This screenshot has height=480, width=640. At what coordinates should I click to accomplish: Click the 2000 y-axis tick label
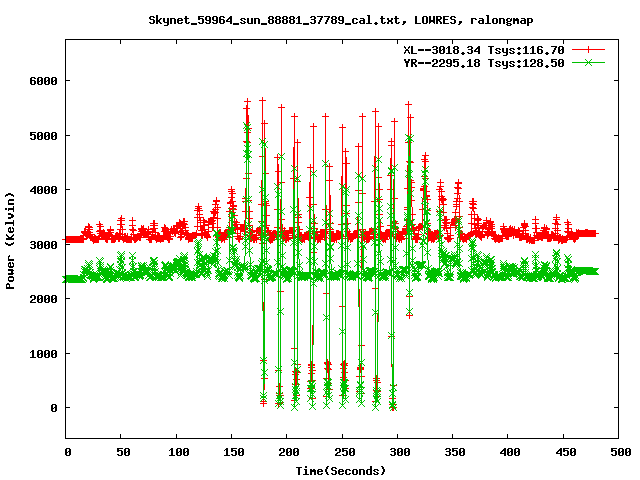coord(43,299)
